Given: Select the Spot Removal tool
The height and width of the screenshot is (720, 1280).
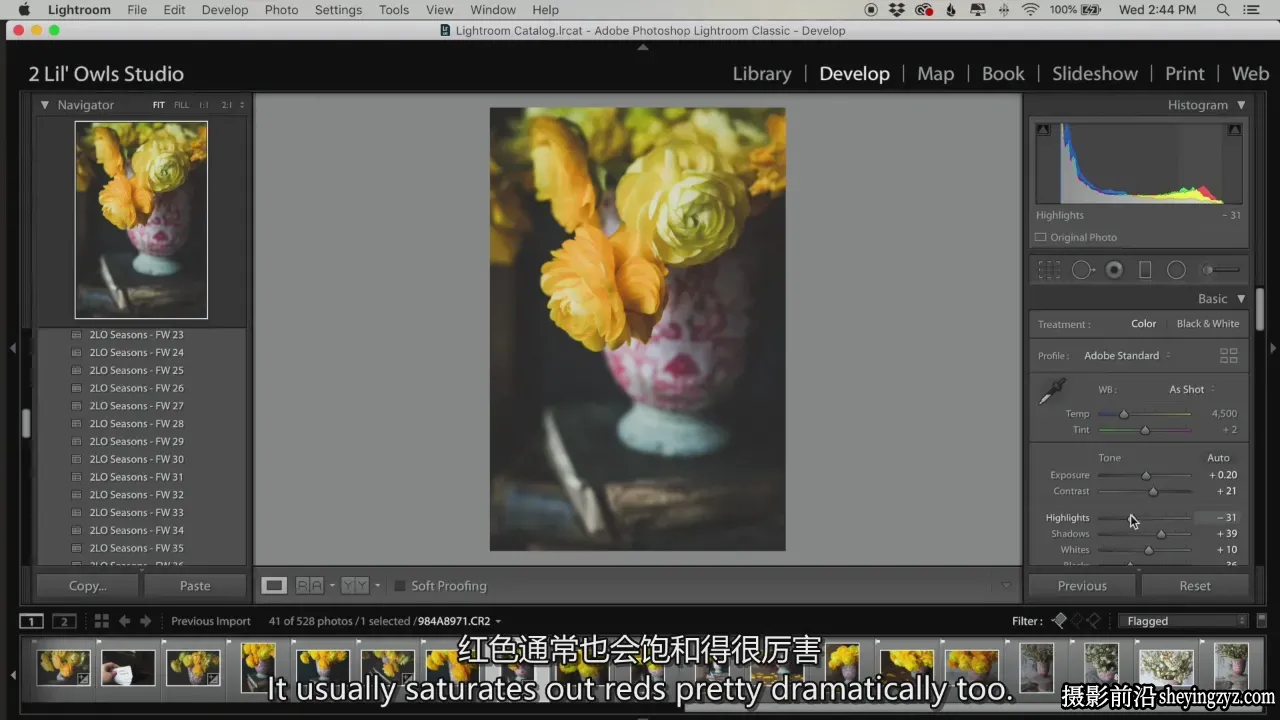Looking at the screenshot, I should [x=1082, y=270].
